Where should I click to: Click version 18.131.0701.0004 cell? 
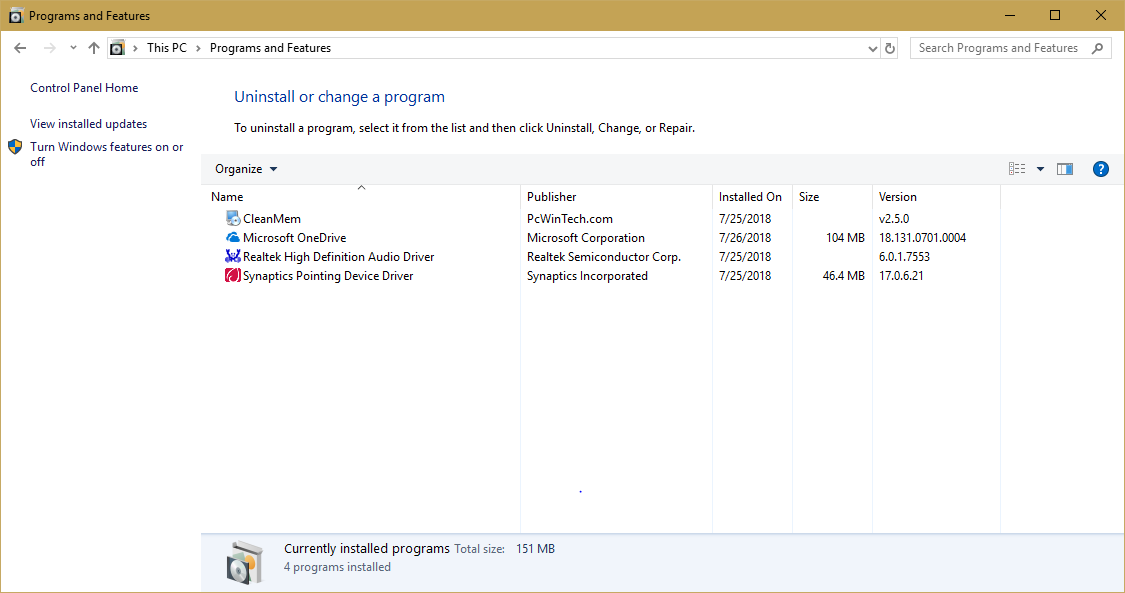tap(923, 237)
